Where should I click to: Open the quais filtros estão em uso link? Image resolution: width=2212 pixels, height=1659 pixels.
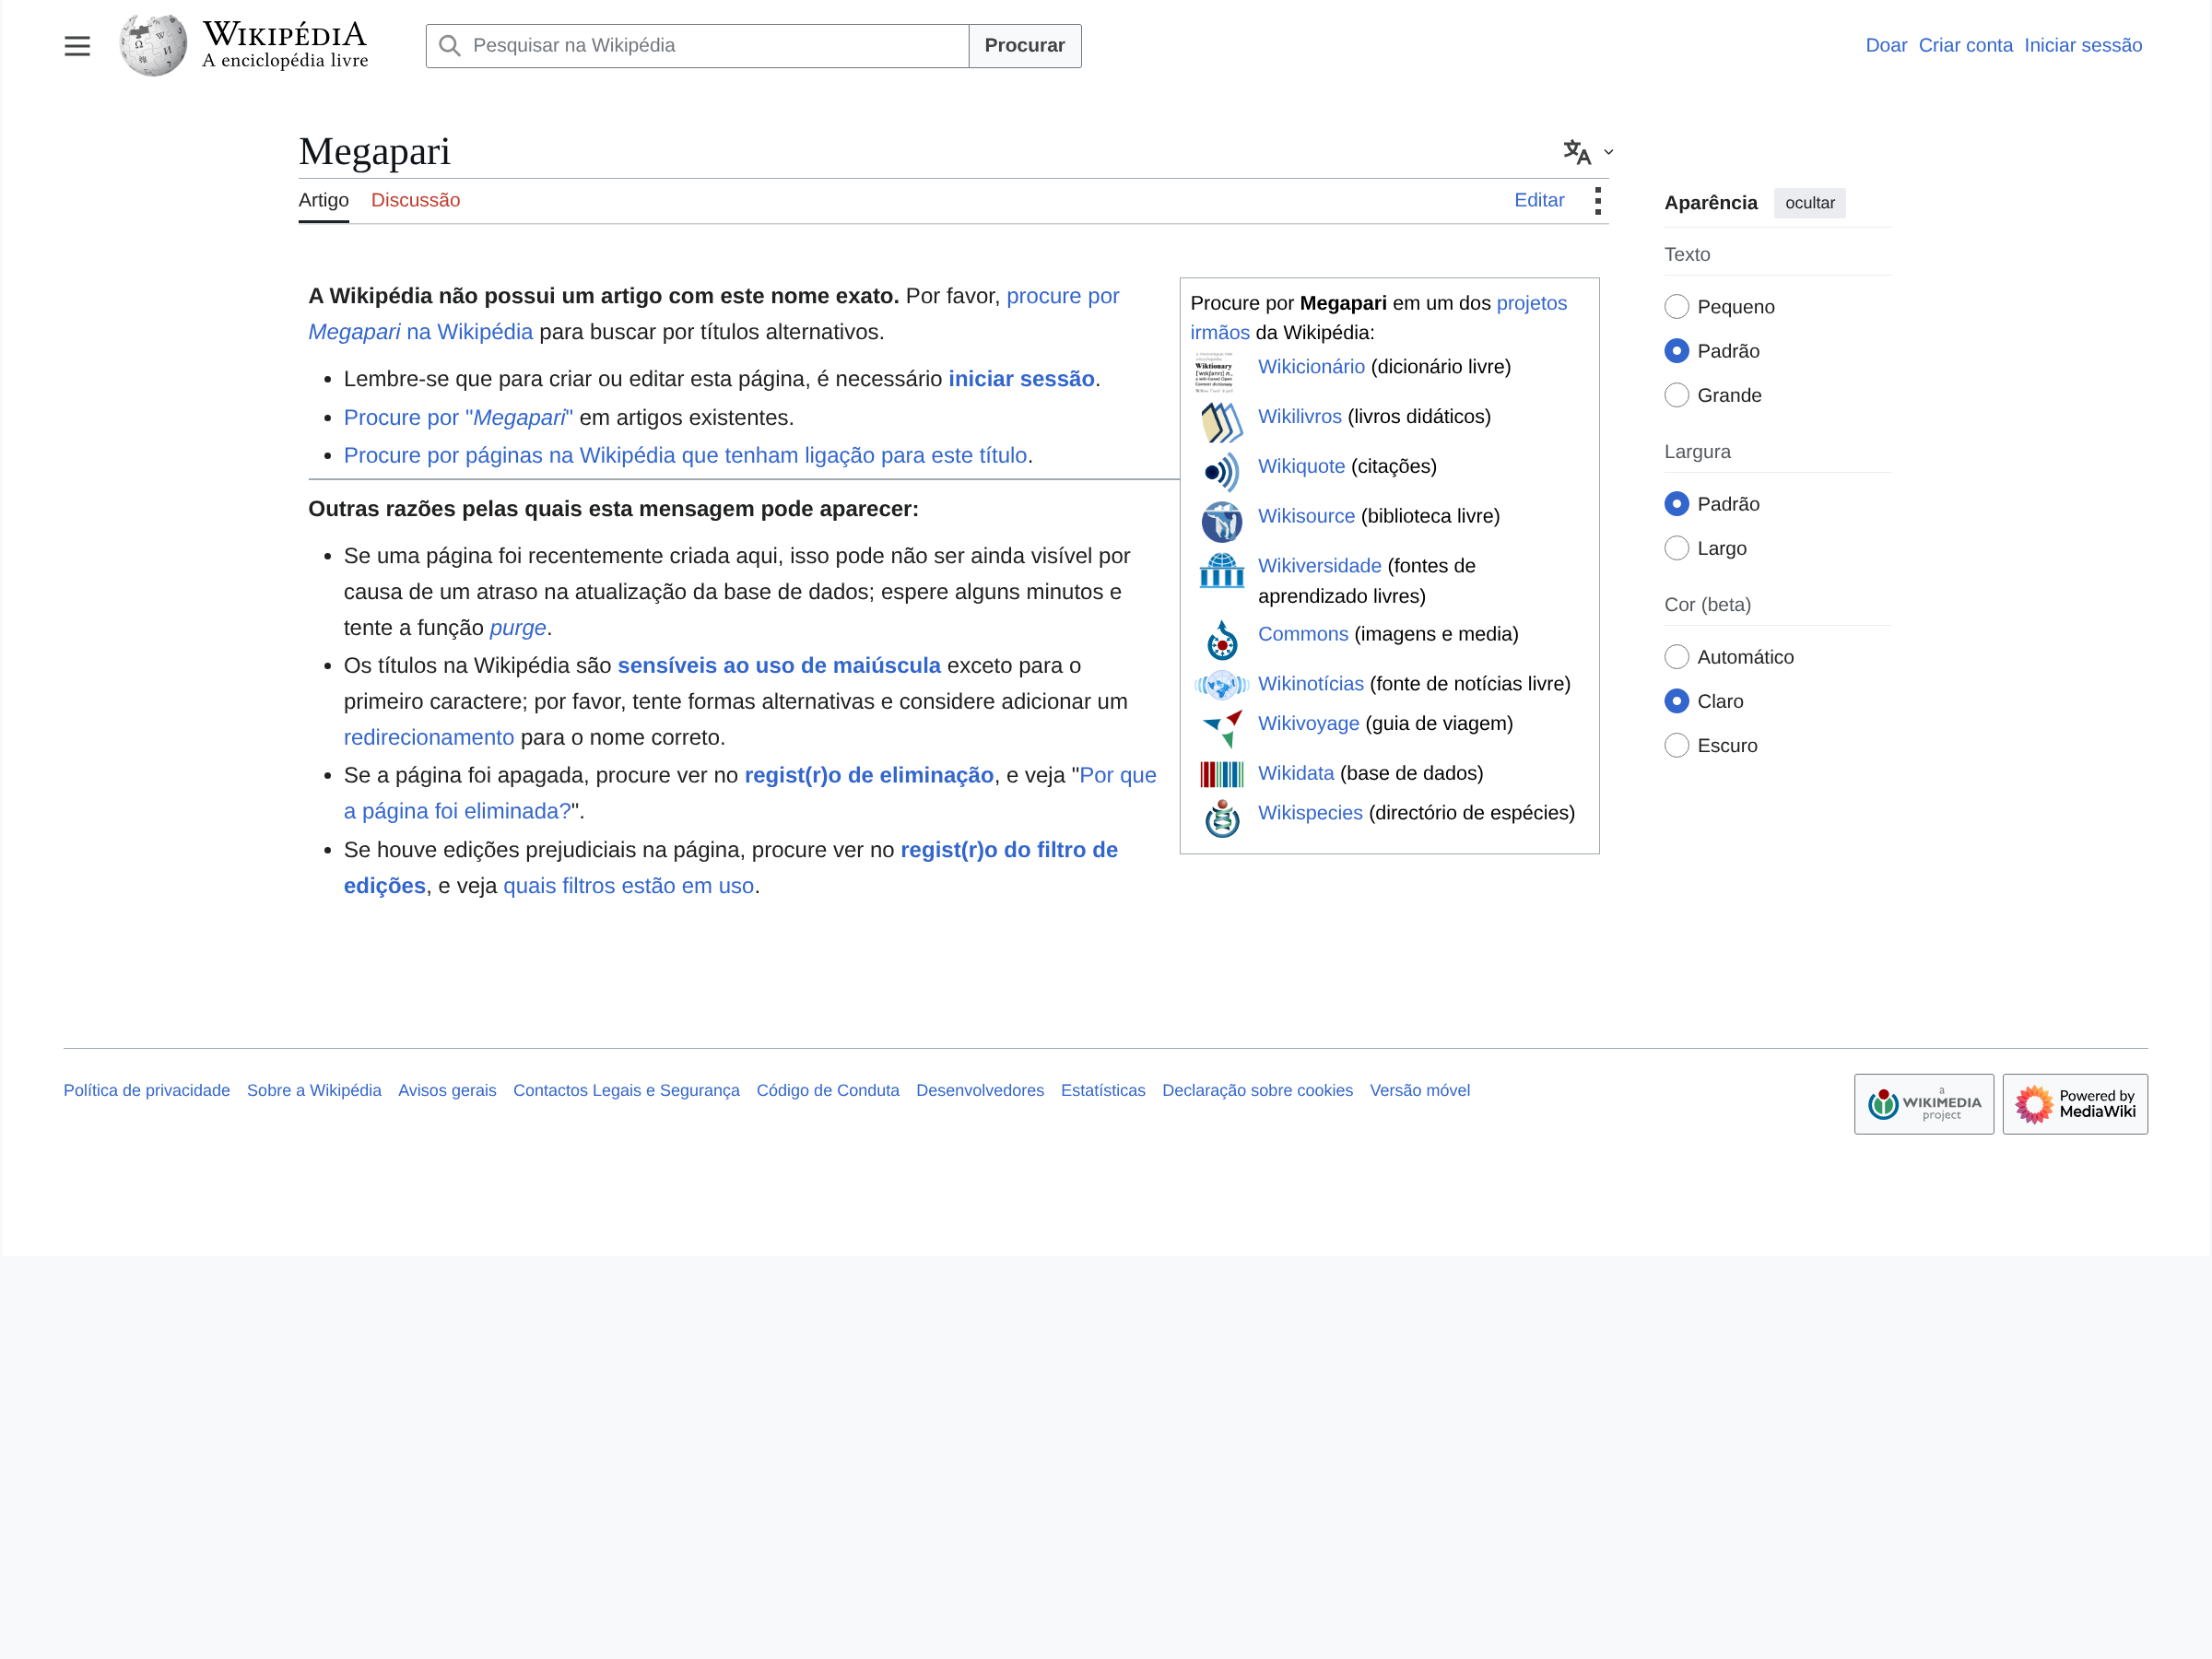629,886
